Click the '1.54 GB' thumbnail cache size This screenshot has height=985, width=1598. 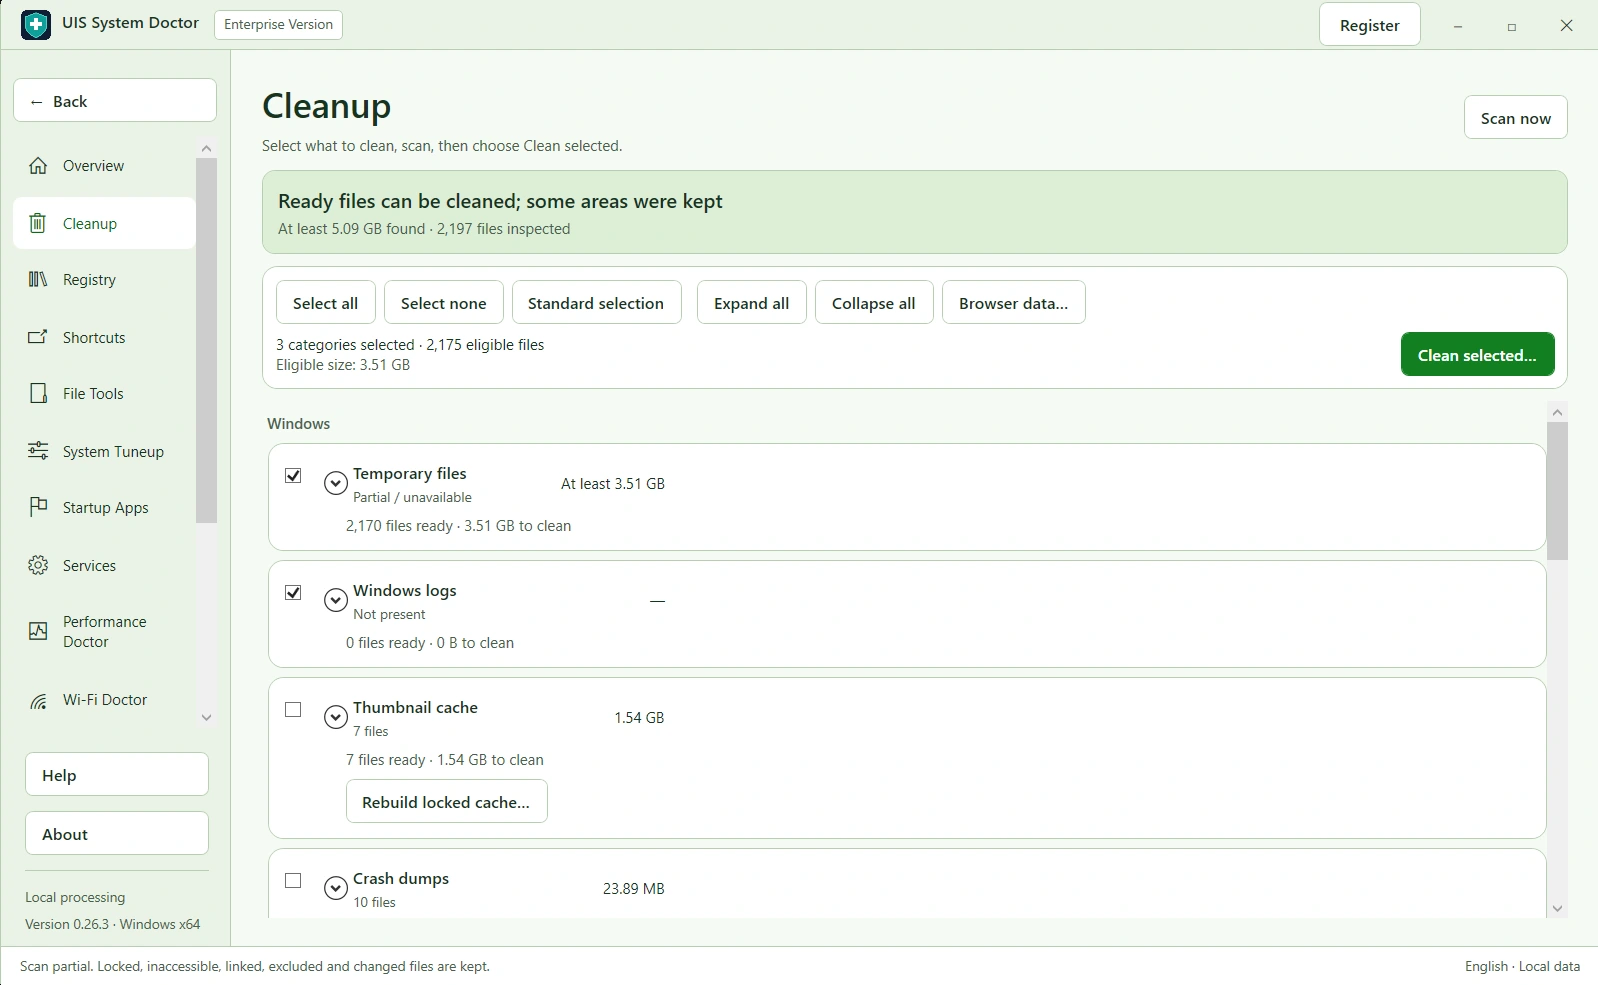click(x=639, y=718)
